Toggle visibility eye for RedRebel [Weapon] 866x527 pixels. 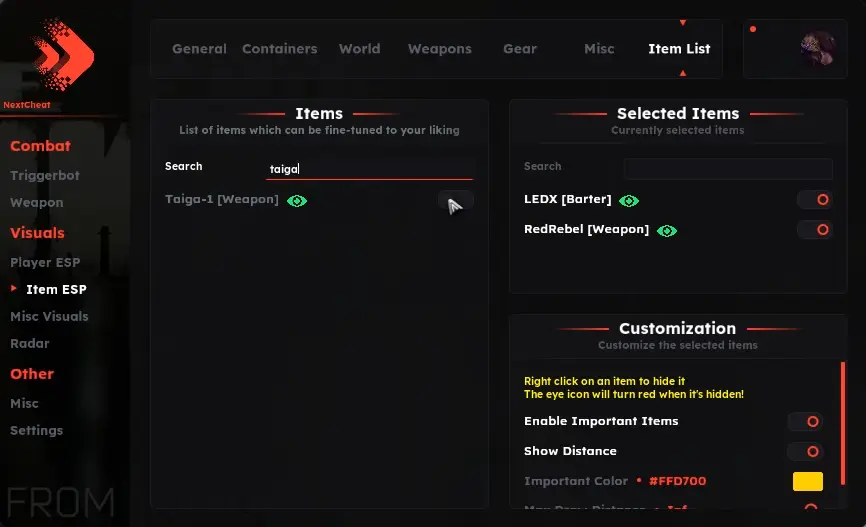click(x=667, y=230)
